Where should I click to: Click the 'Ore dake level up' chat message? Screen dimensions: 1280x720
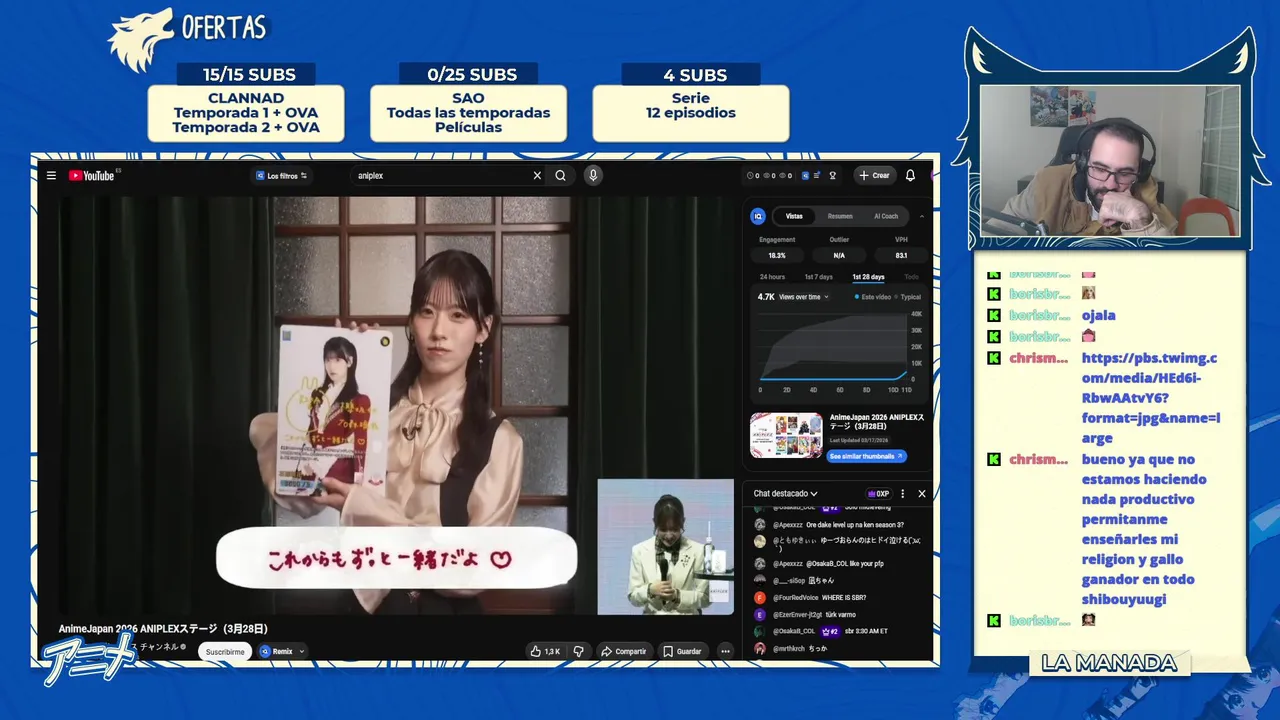click(855, 524)
